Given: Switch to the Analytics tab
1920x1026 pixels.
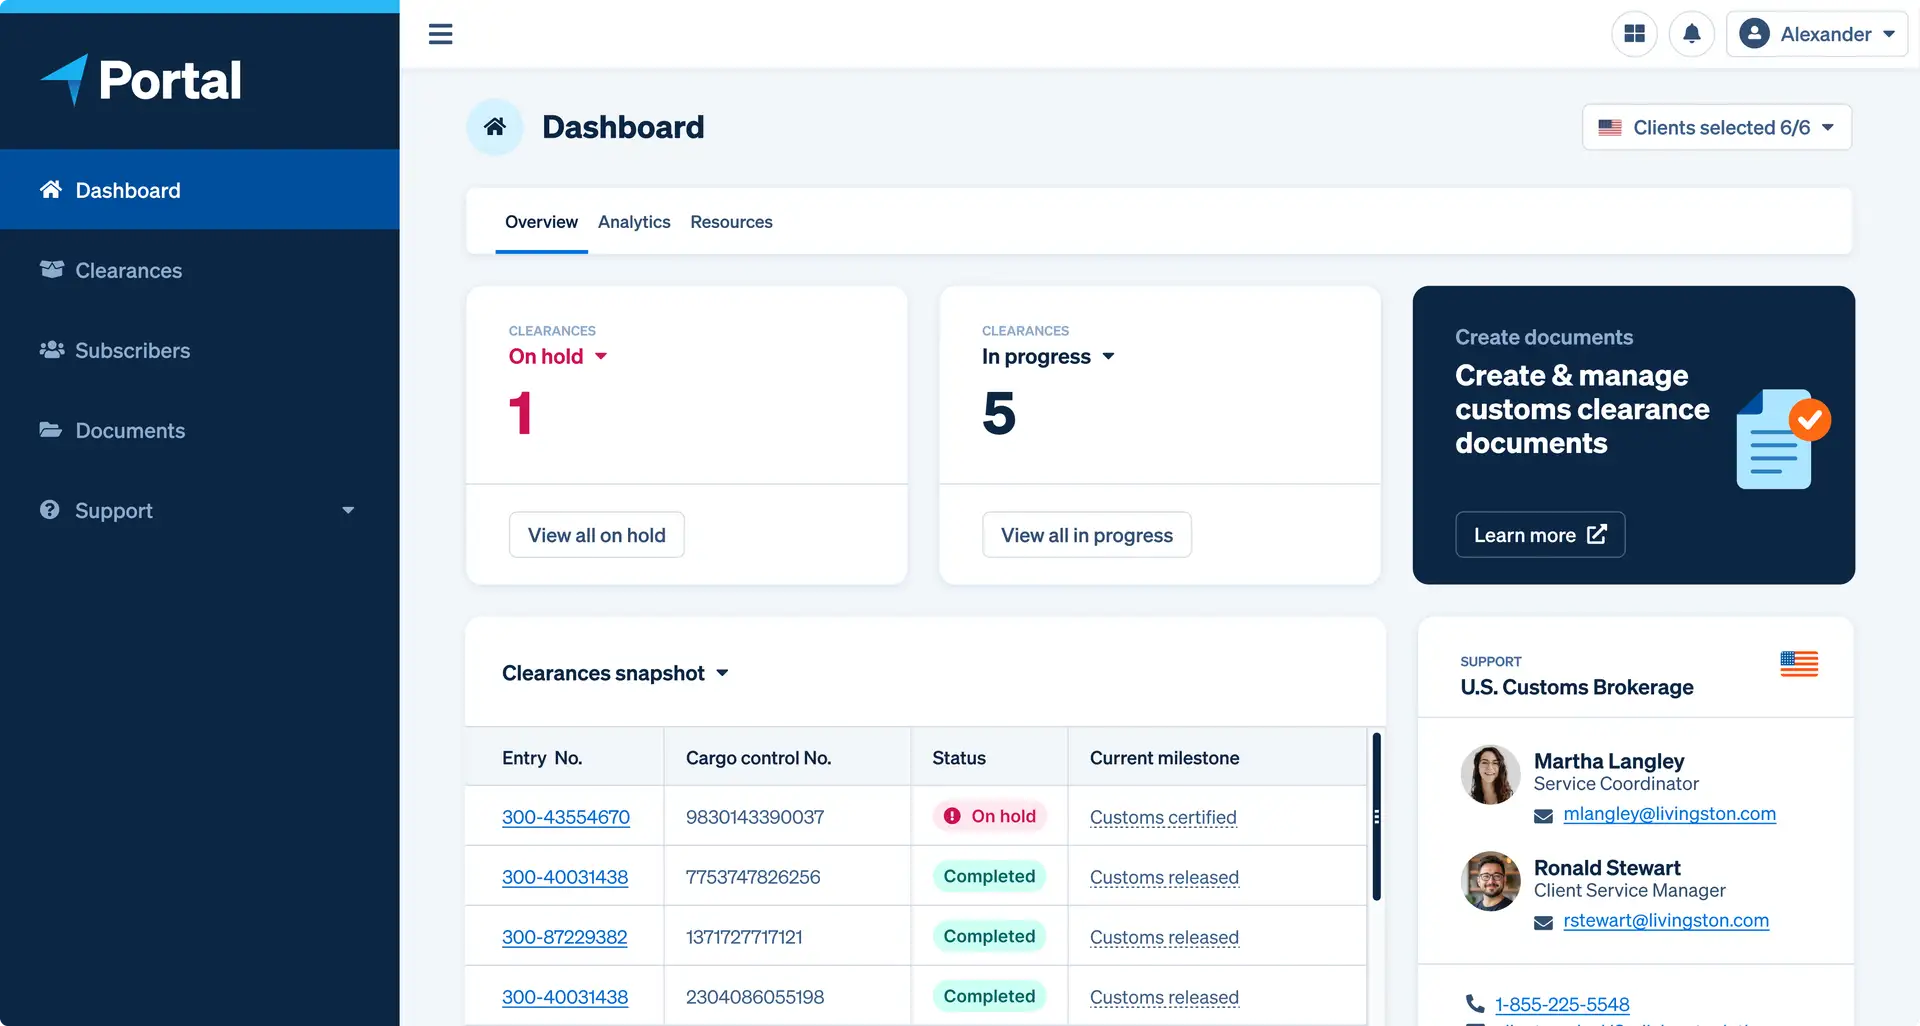Looking at the screenshot, I should pyautogui.click(x=634, y=222).
